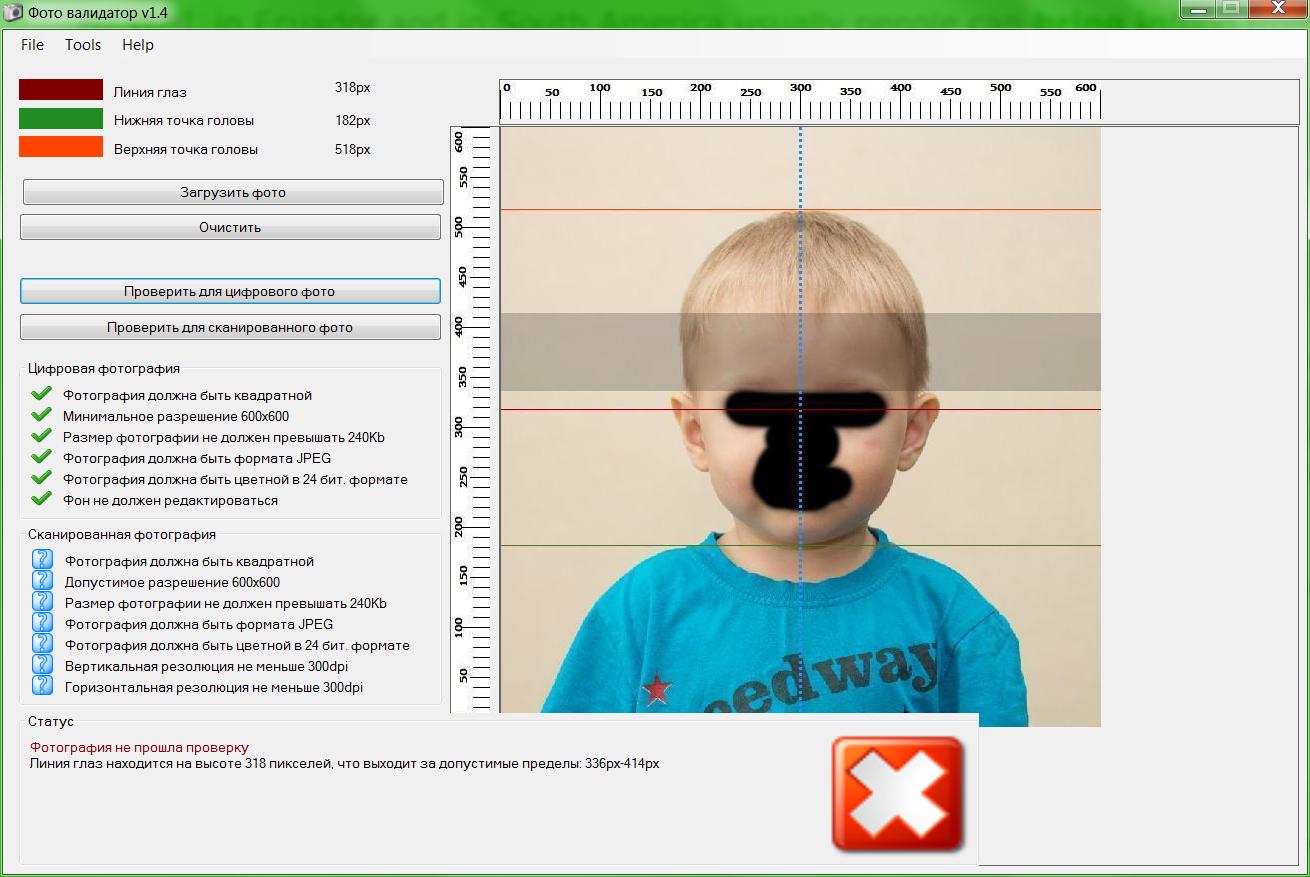Image resolution: width=1310 pixels, height=877 pixels.
Task: Click the Нижняя точка головы label
Action: [x=184, y=120]
